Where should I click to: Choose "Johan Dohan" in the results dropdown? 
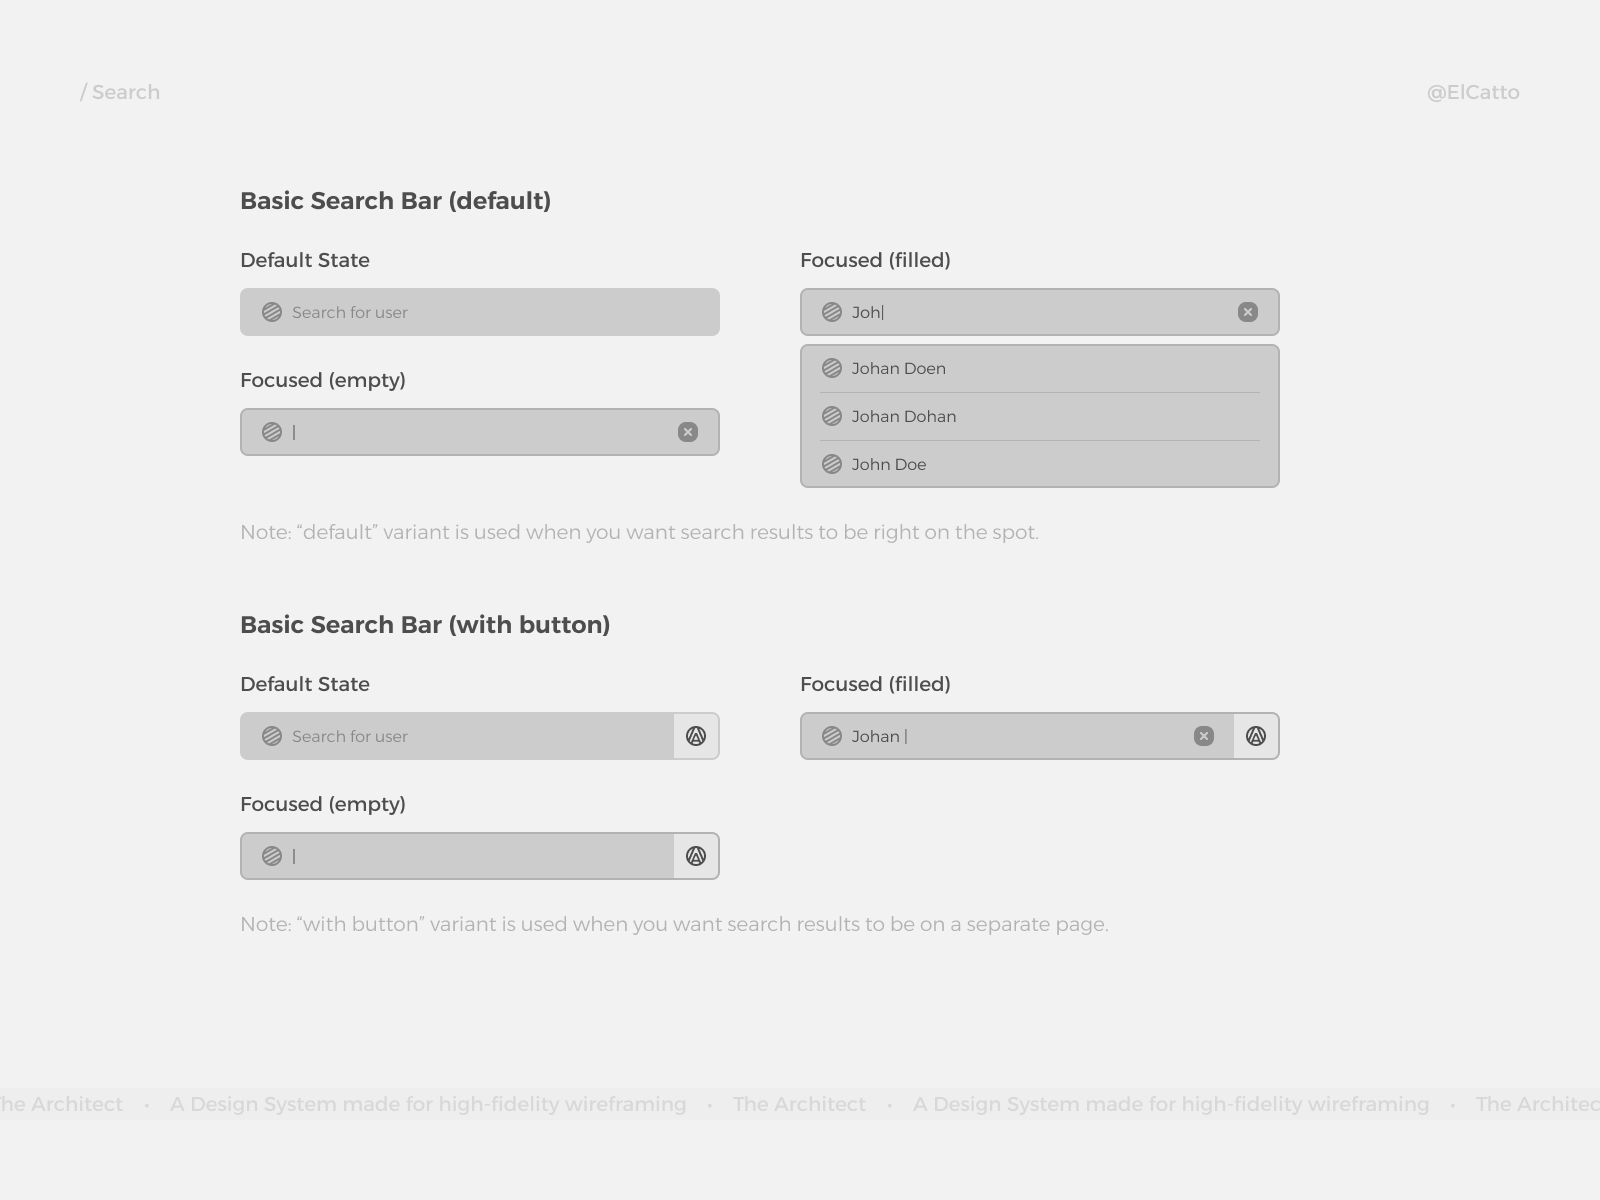point(904,416)
